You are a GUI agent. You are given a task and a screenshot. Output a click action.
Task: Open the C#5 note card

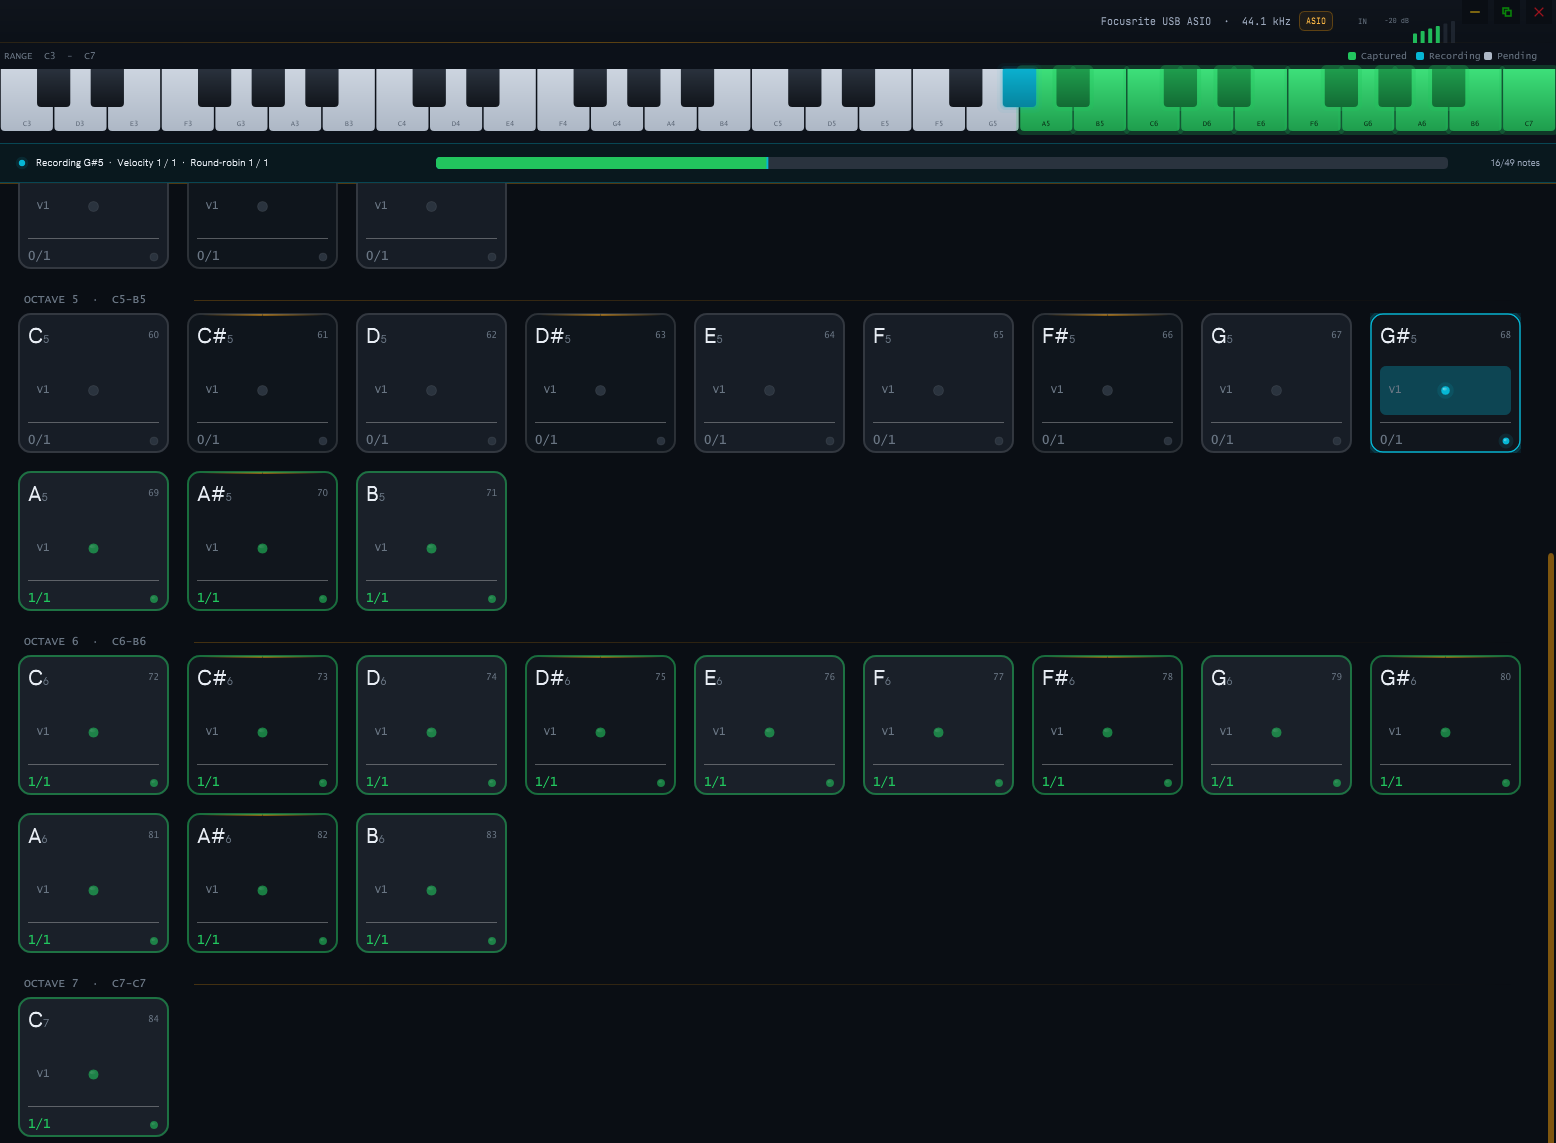pyautogui.click(x=262, y=383)
